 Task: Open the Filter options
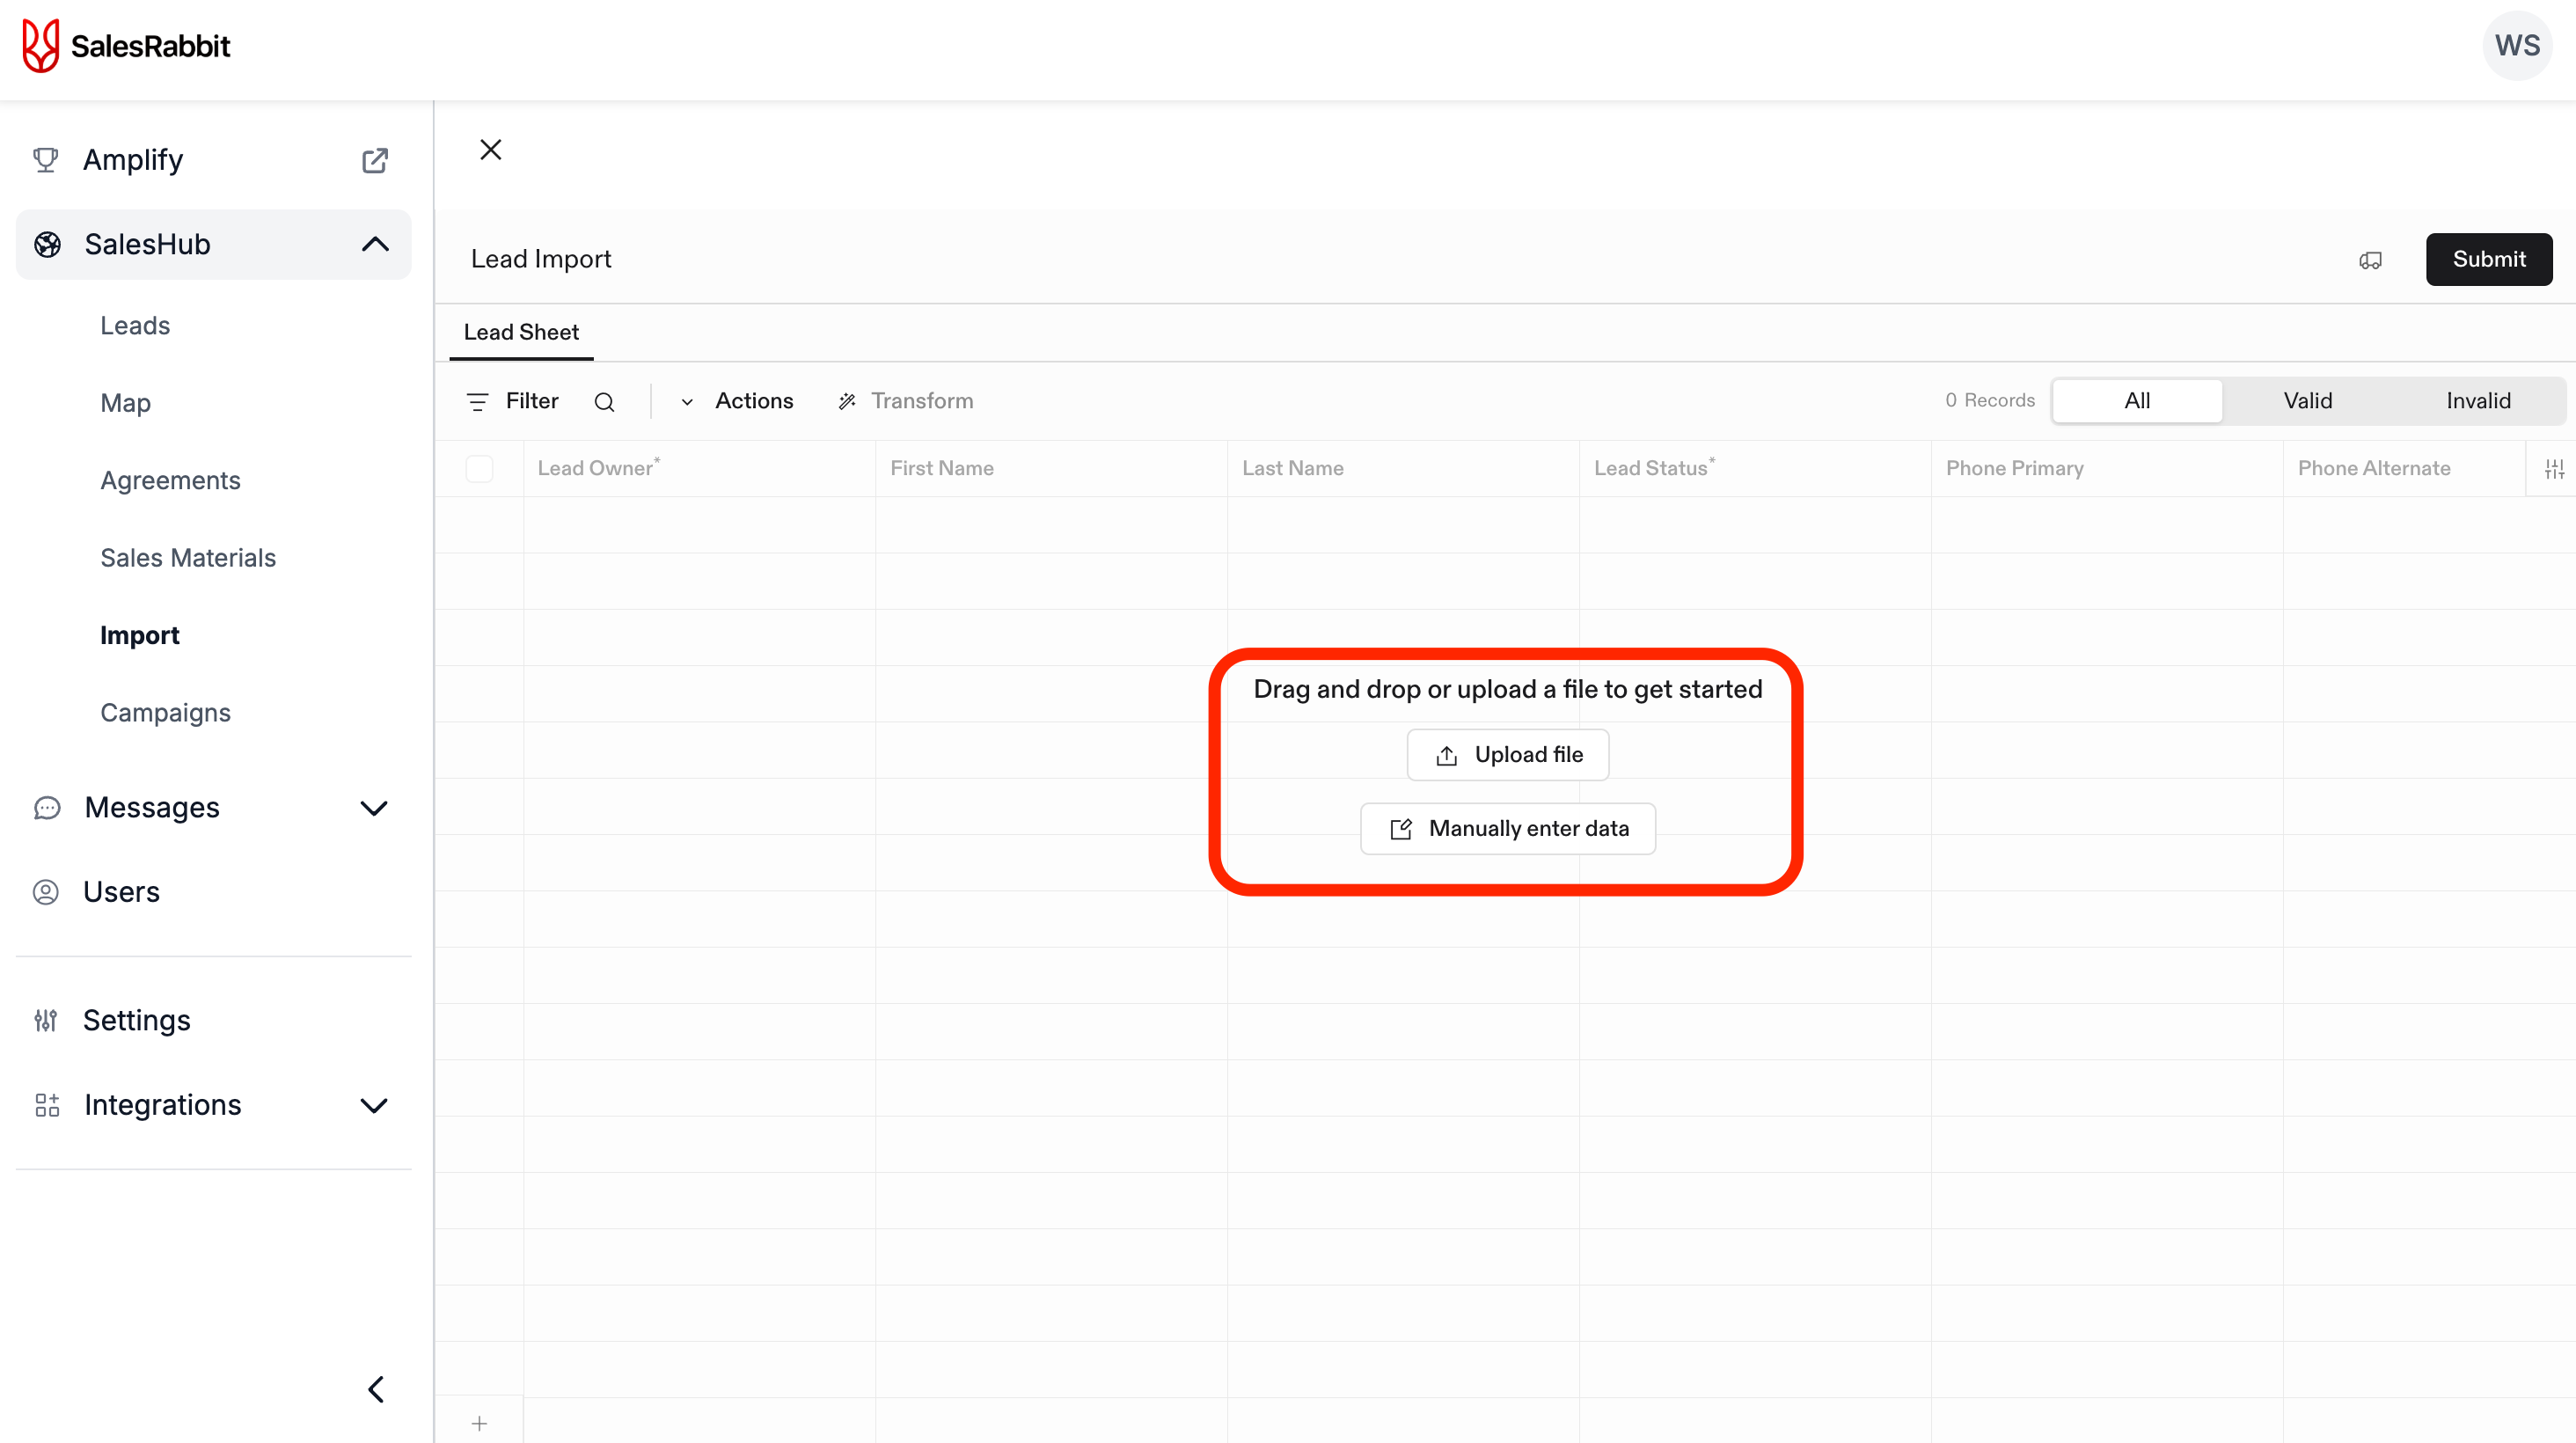point(512,401)
